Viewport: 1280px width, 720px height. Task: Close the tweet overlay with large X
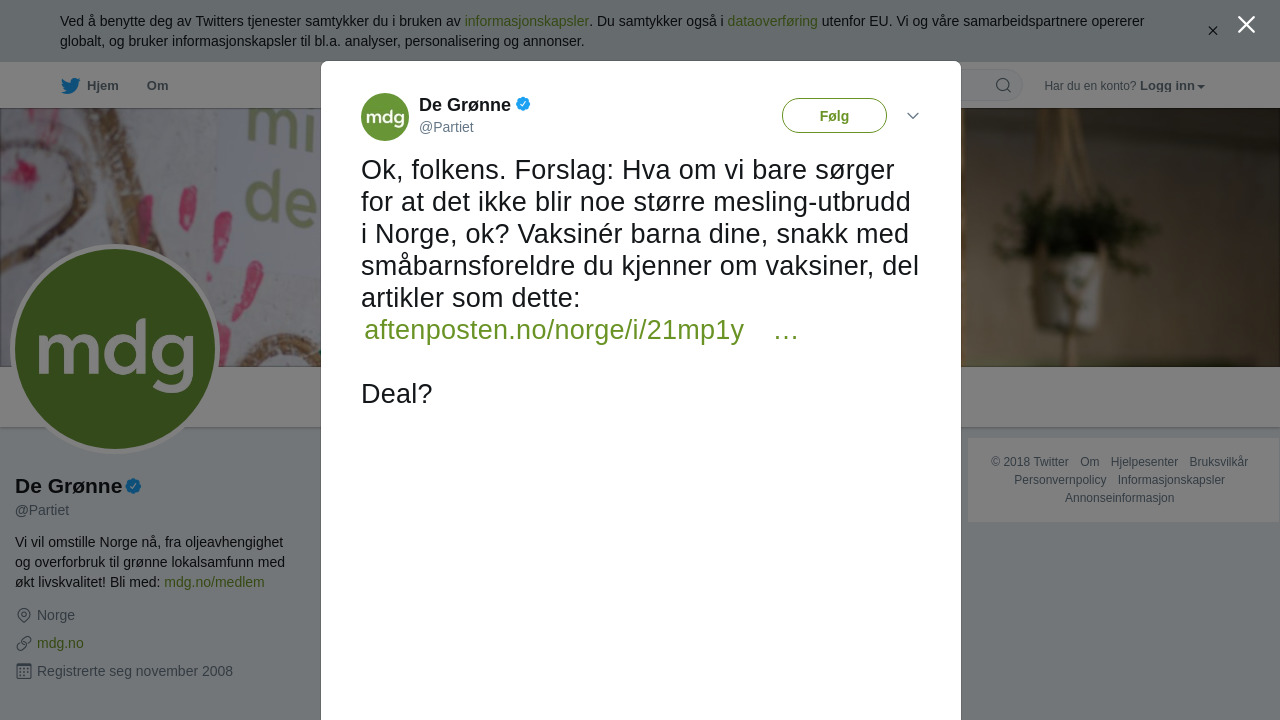point(1246,25)
